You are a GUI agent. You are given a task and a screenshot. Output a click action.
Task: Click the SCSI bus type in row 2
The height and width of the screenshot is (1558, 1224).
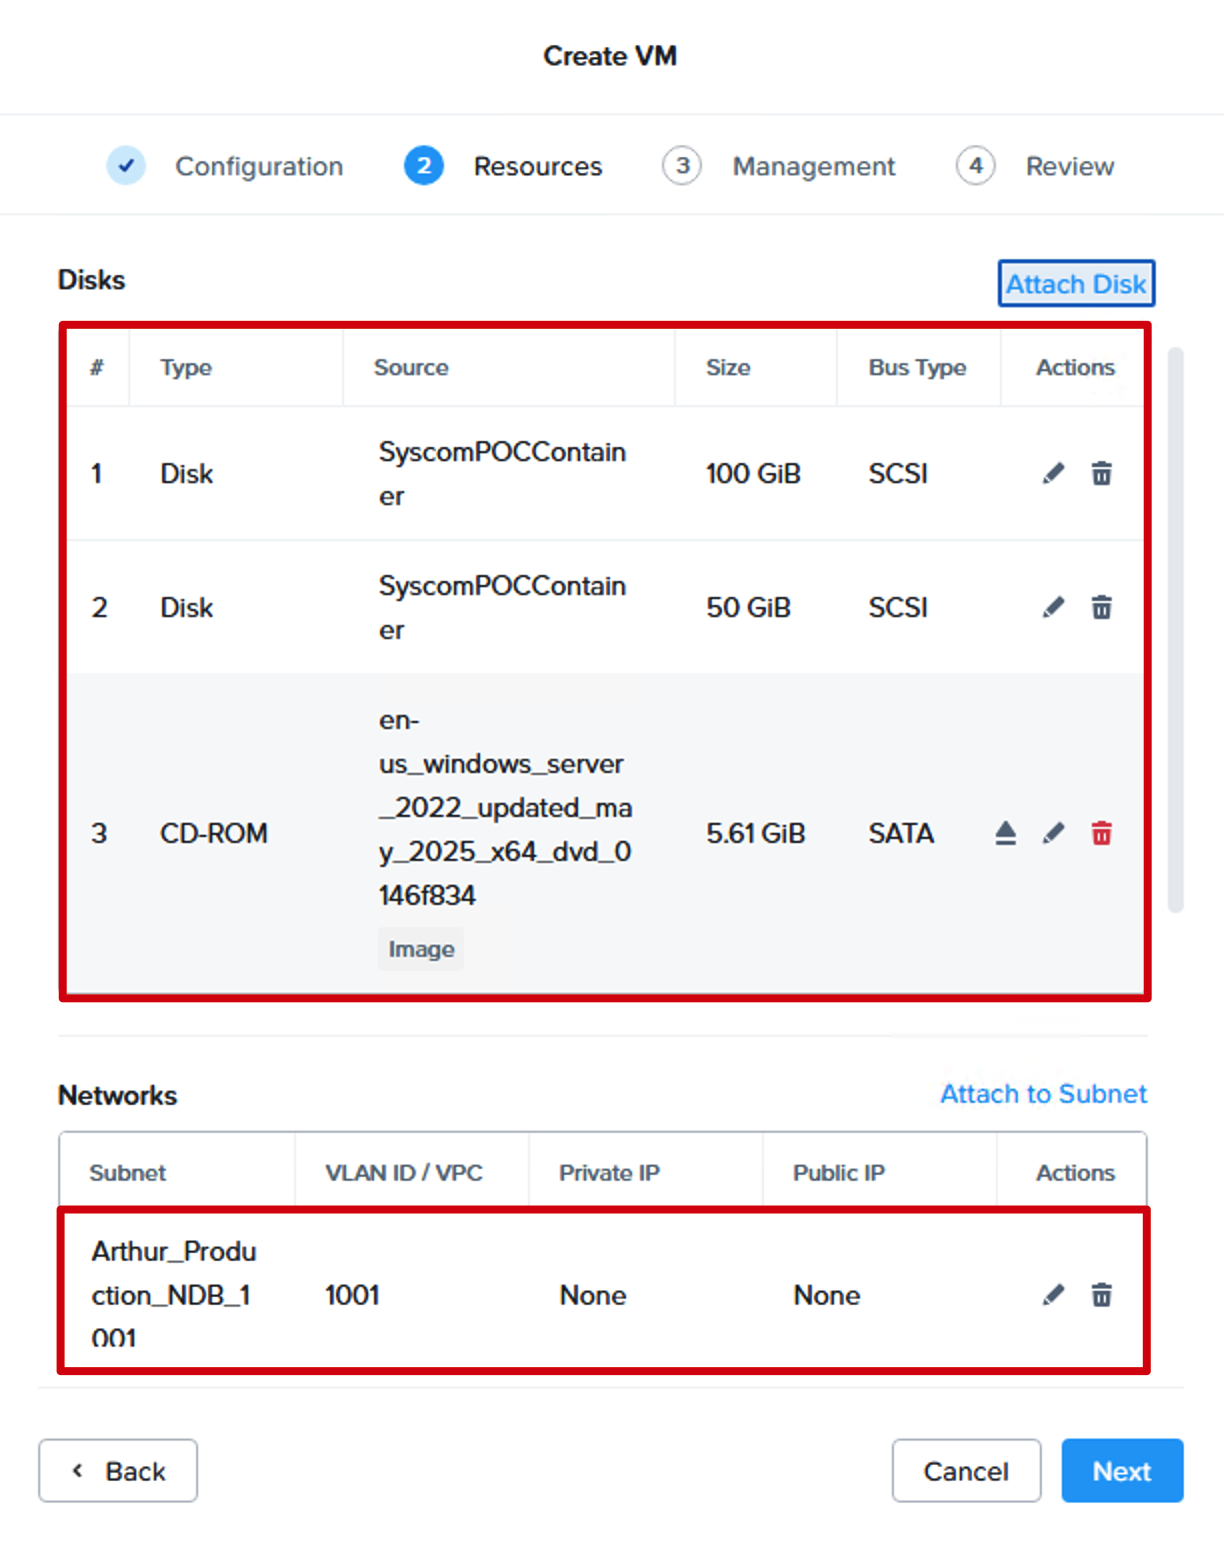(898, 607)
